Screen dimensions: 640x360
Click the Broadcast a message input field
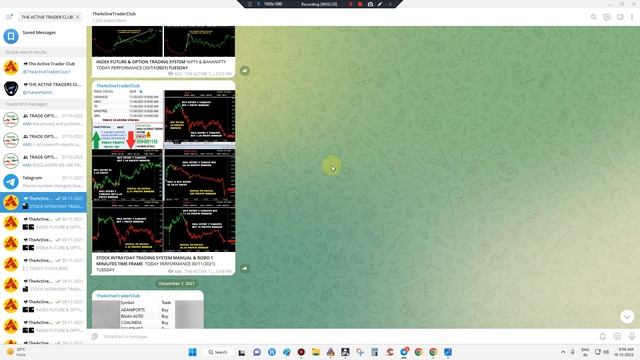click(347, 336)
